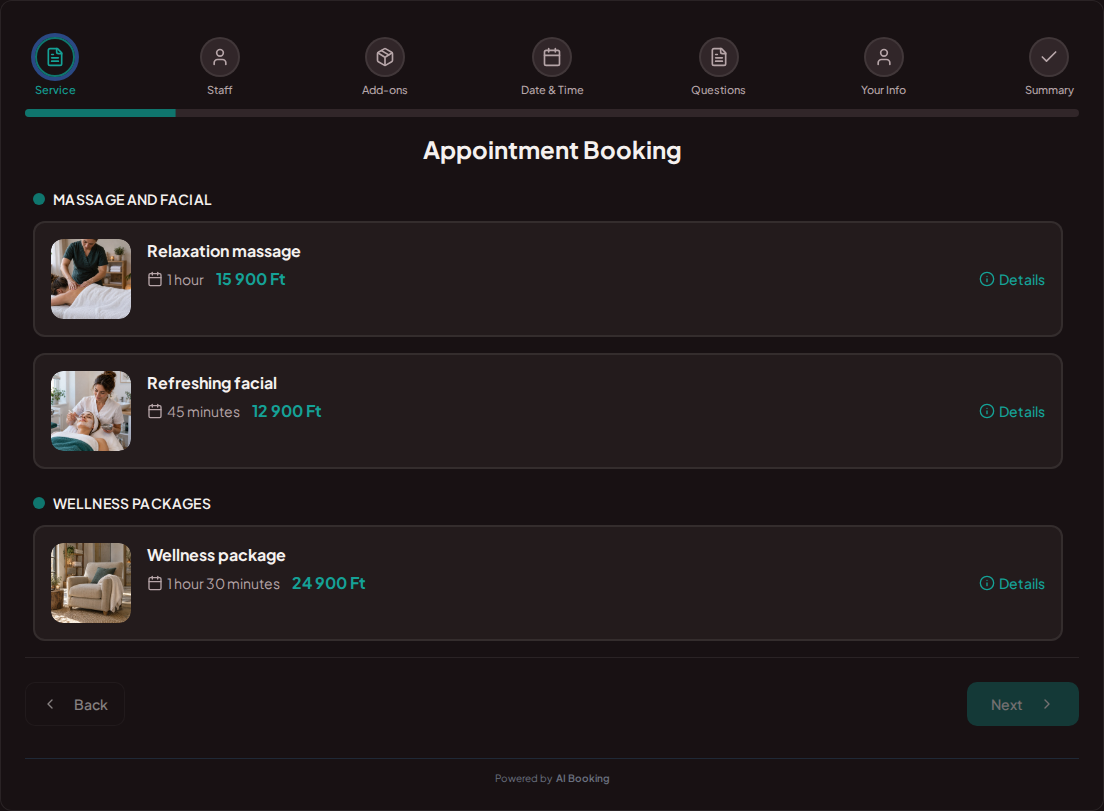Image resolution: width=1104 pixels, height=811 pixels.
Task: Go to the Add-ons box icon
Action: [x=384, y=57]
